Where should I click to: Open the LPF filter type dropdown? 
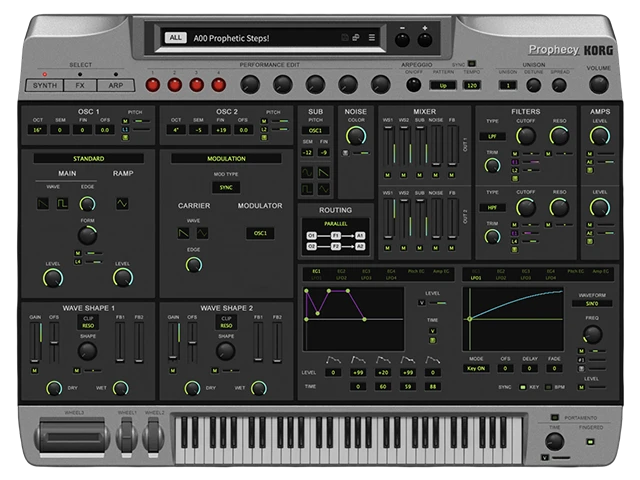pyautogui.click(x=492, y=136)
